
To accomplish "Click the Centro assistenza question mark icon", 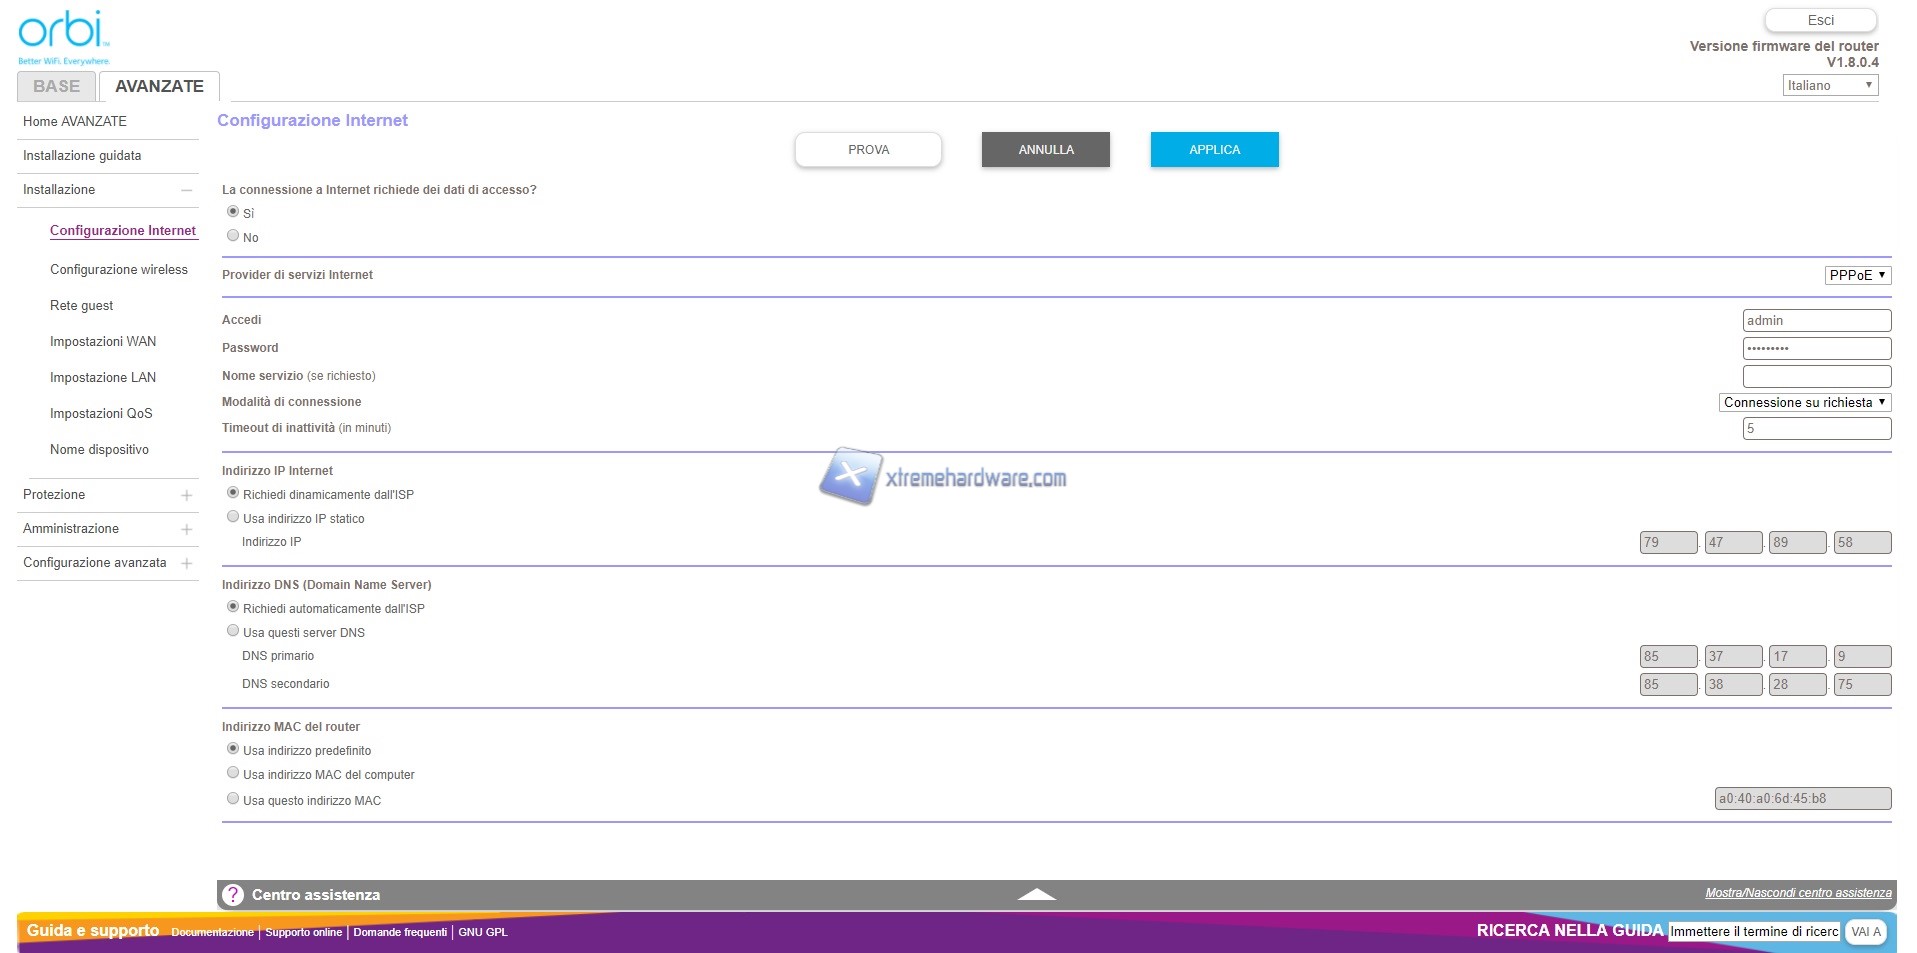I will coord(233,895).
